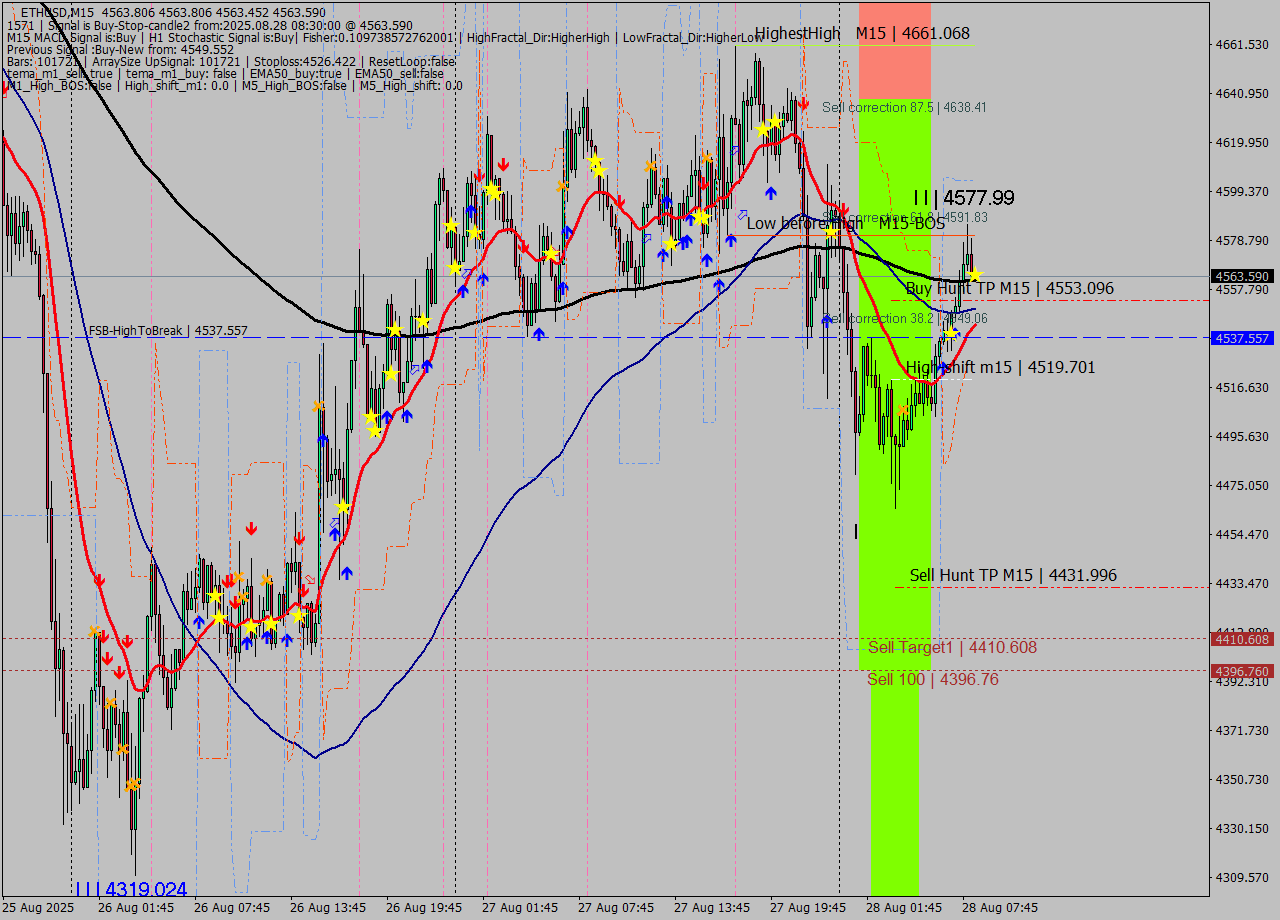Image resolution: width=1280 pixels, height=920 pixels.
Task: Click the black 4563.590 current price tag
Action: pos(1241,276)
